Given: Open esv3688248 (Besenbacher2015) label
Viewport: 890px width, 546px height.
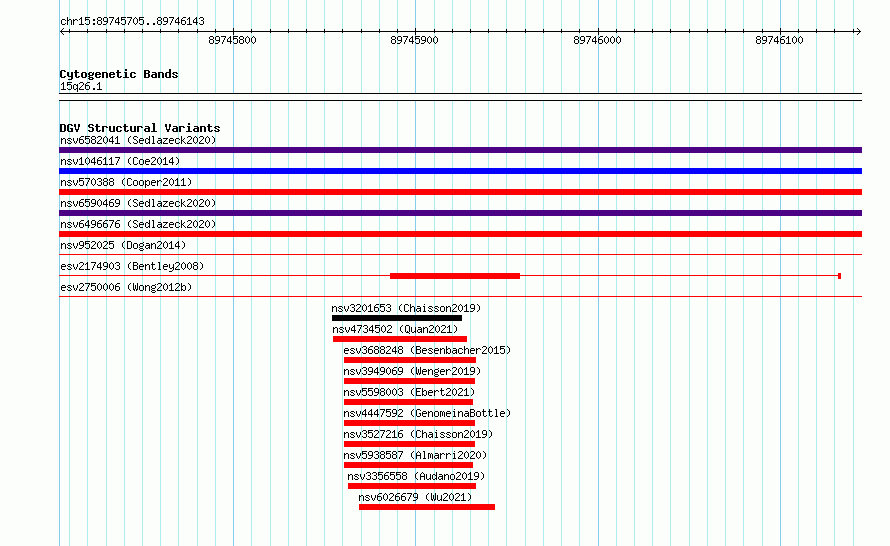Looking at the screenshot, I should pyautogui.click(x=427, y=350).
